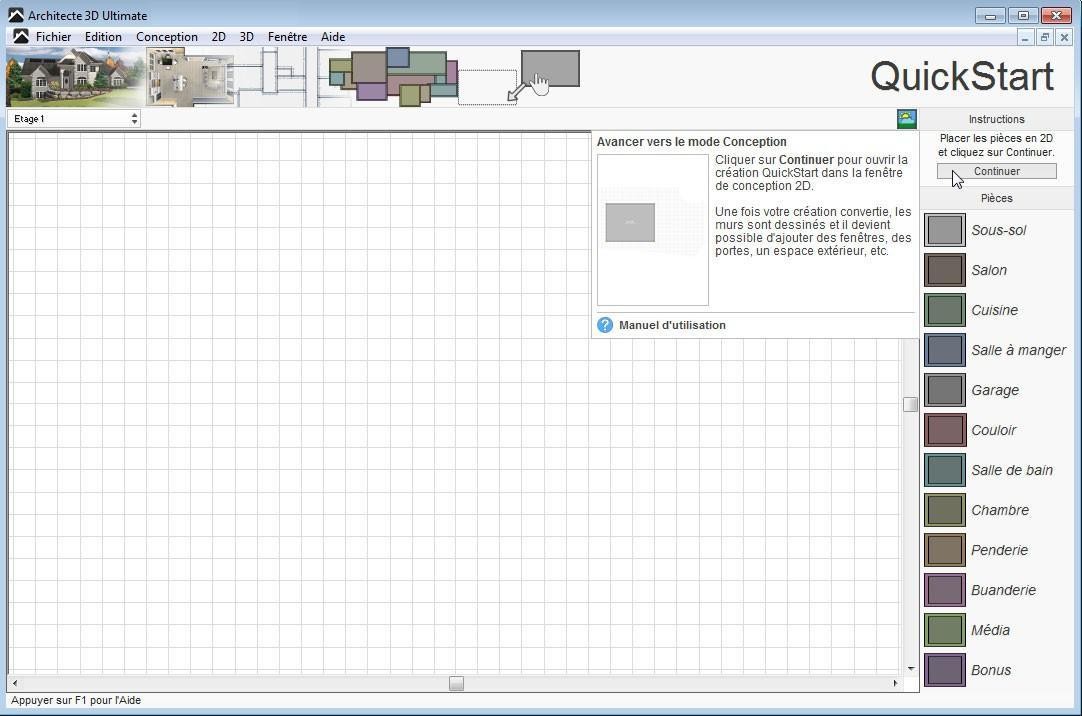Open the blue help question mark icon
The height and width of the screenshot is (716, 1082).
tap(605, 325)
